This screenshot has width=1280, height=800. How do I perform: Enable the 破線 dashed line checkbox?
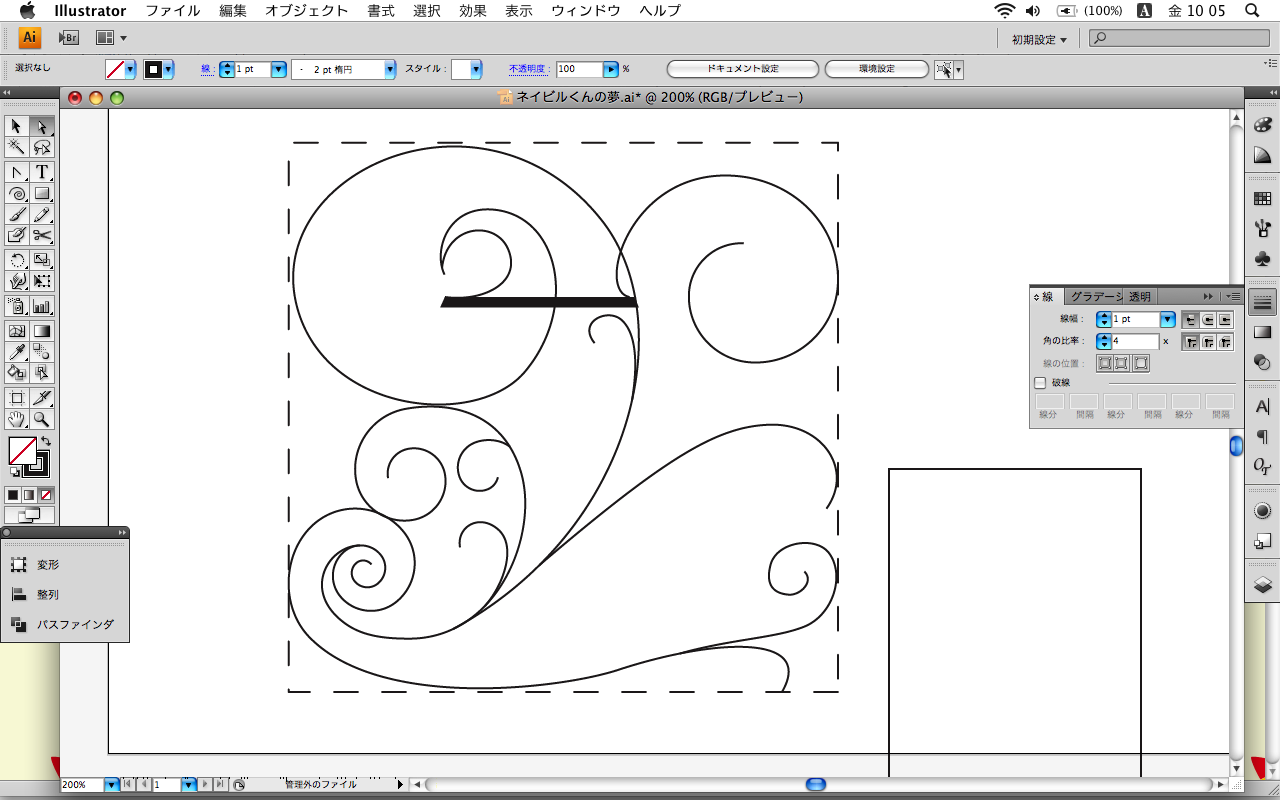pos(1040,382)
